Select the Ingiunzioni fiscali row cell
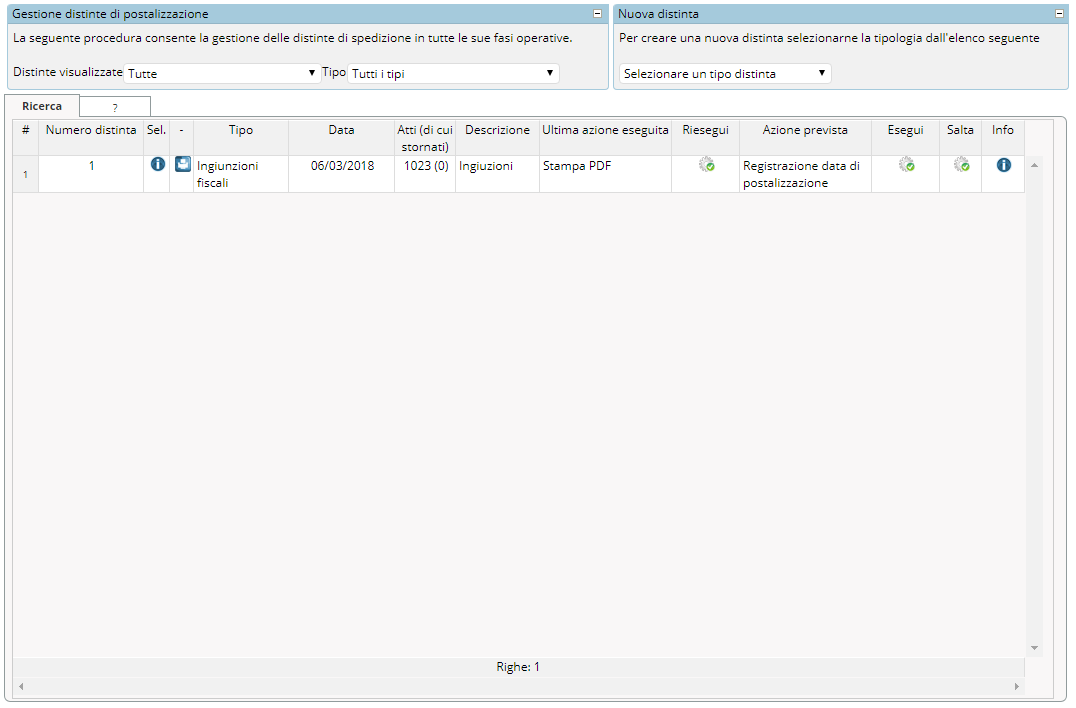This screenshot has width=1076, height=708. point(240,174)
